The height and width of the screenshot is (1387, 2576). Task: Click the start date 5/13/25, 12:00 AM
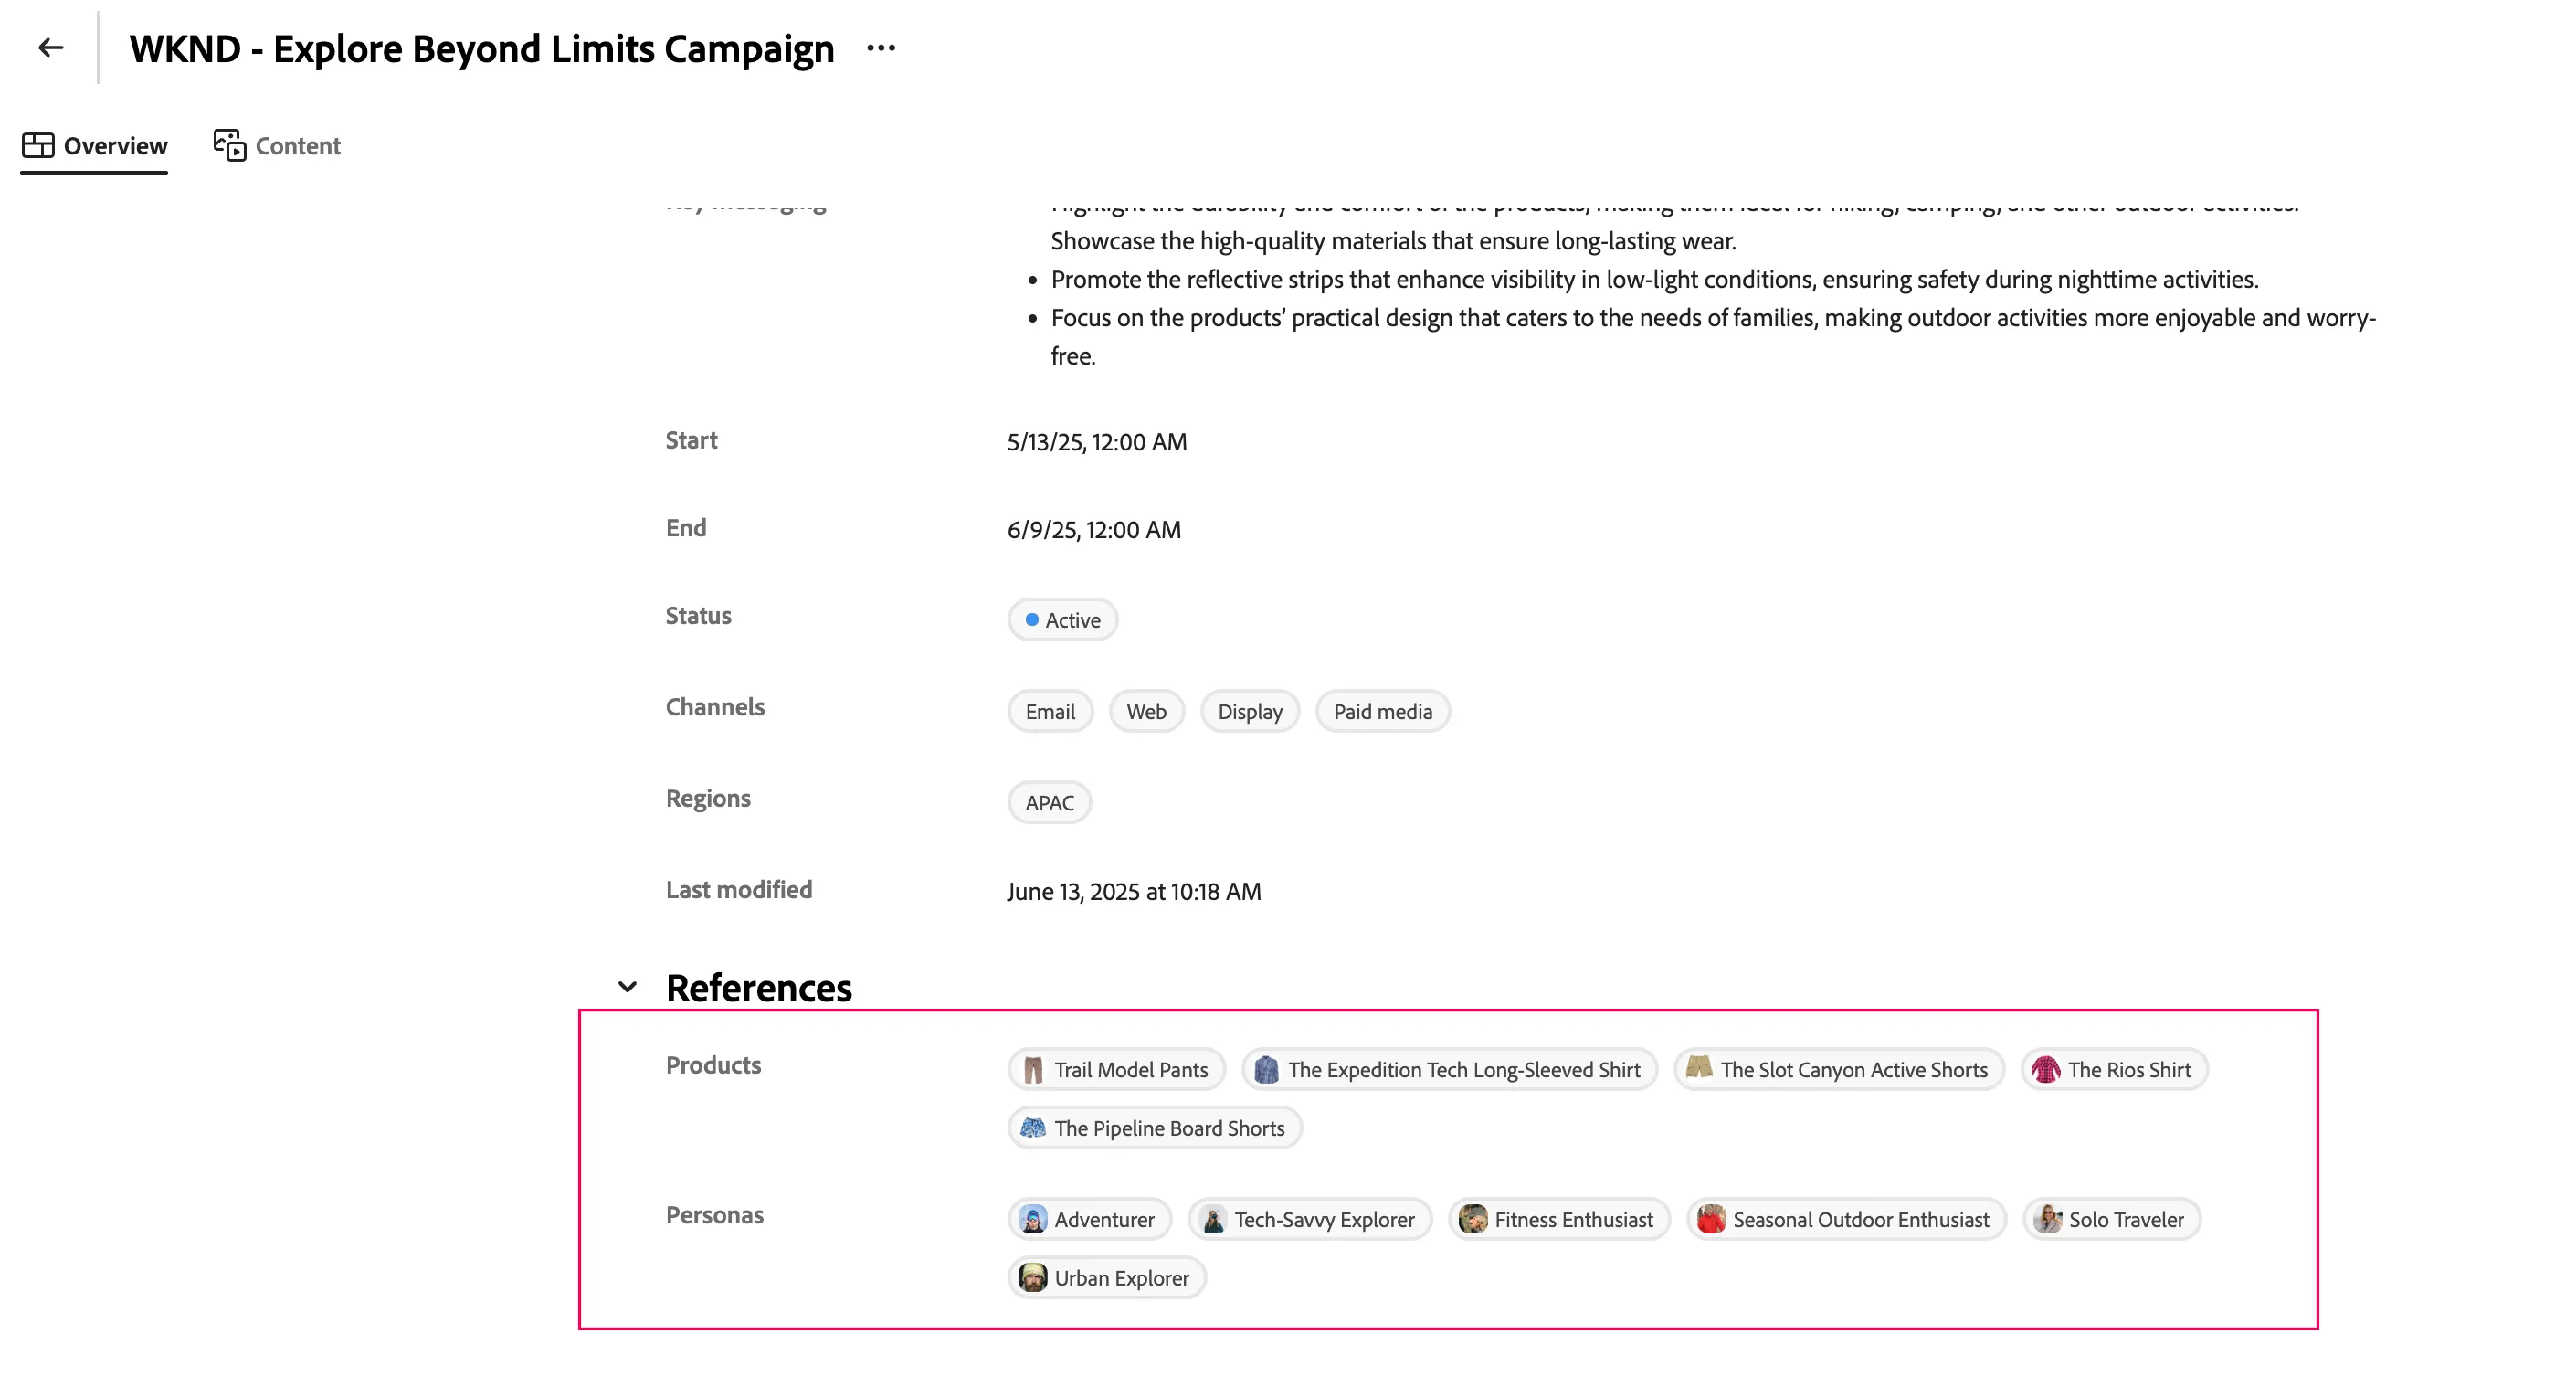click(1097, 442)
